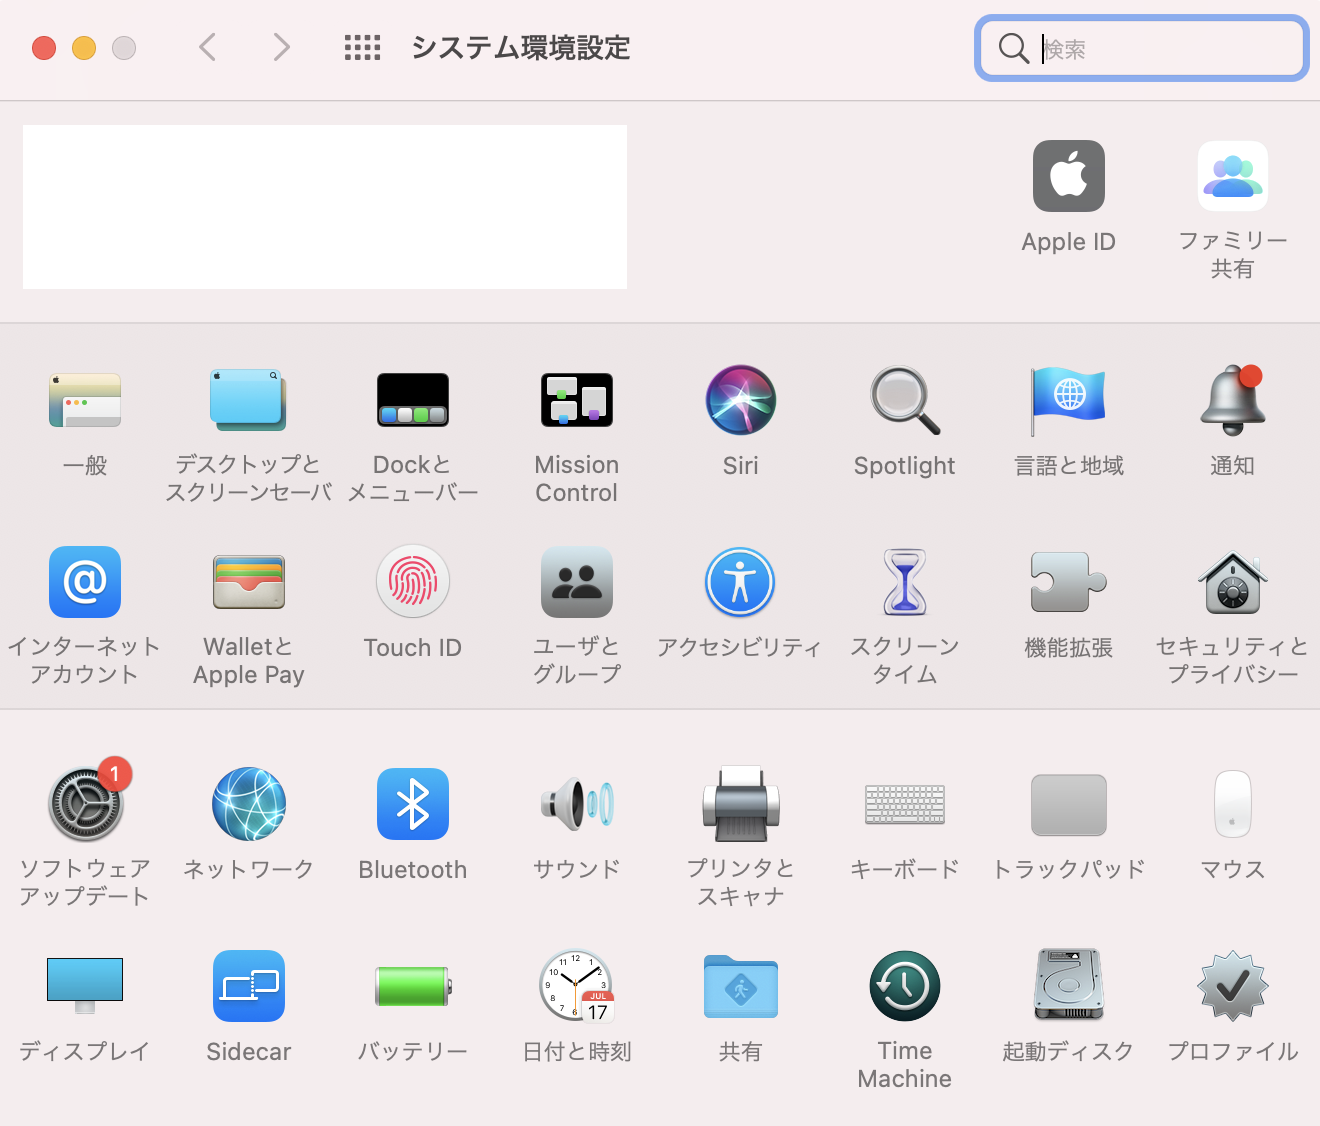Viewport: 1320px width, 1126px height.
Task: Open プロファイル settings
Action: pos(1232,986)
